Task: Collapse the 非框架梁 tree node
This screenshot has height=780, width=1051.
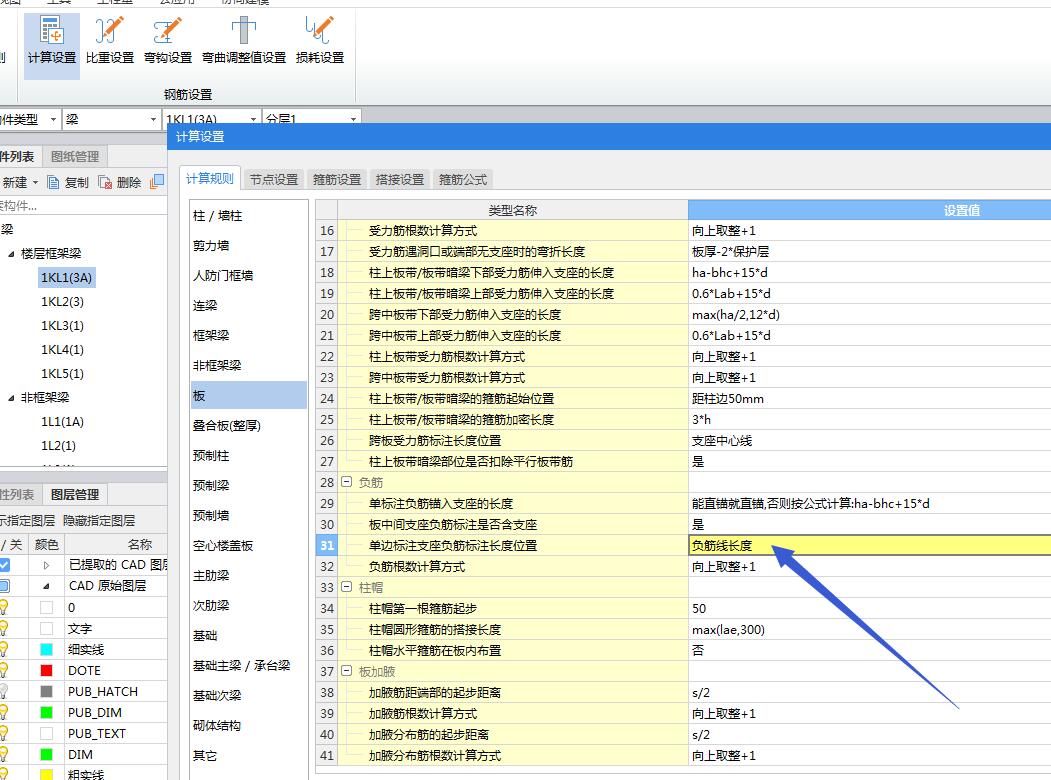Action: coord(11,398)
